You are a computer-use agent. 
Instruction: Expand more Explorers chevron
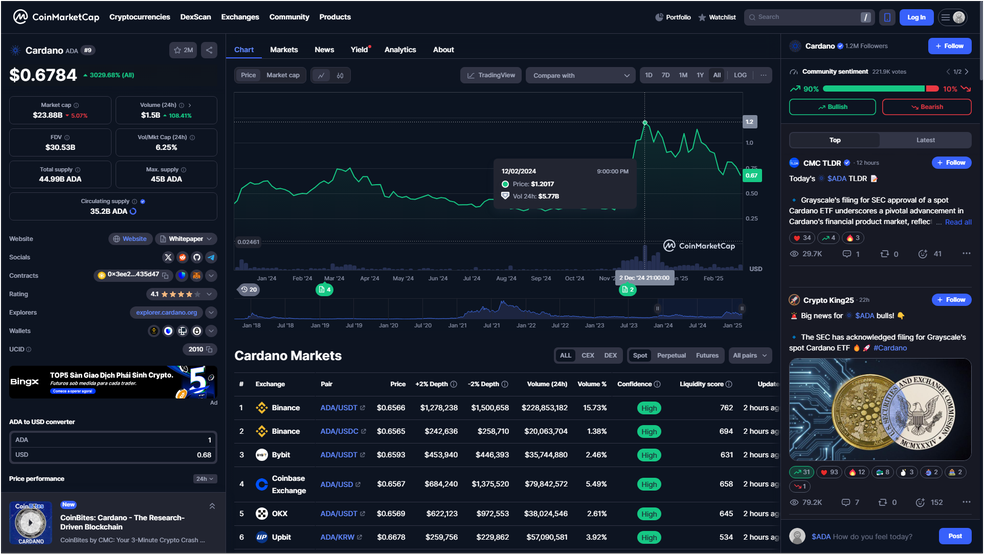211,312
